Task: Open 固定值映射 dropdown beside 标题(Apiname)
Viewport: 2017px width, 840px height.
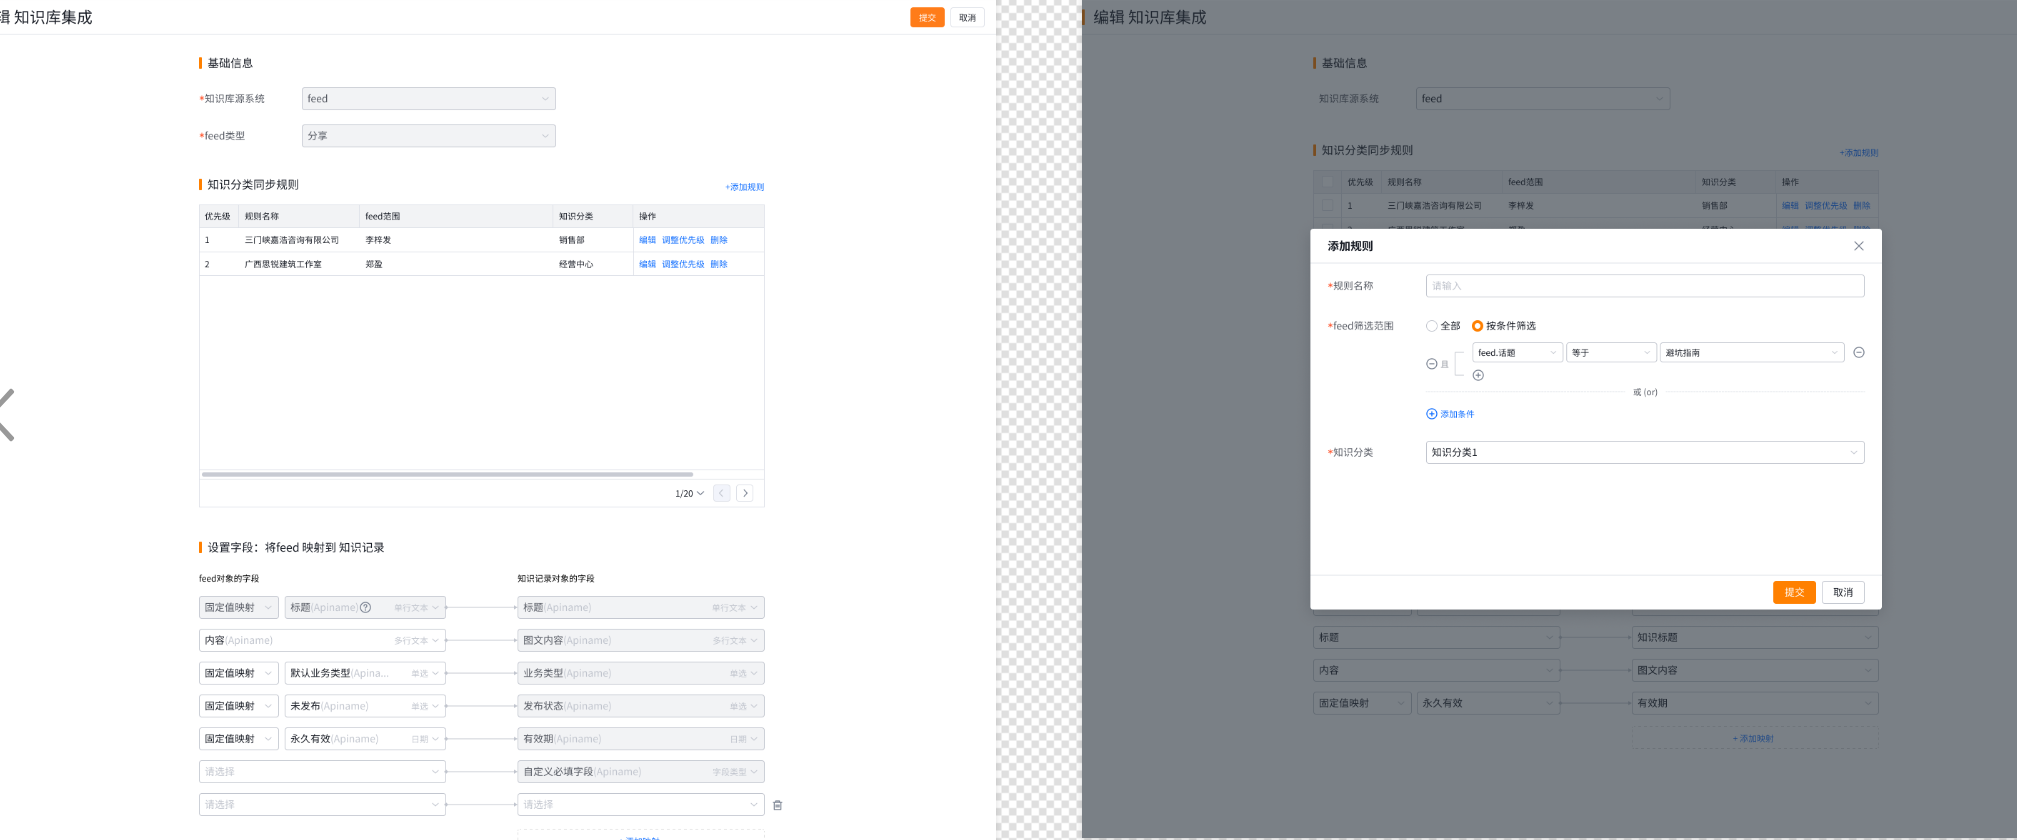Action: pos(238,607)
